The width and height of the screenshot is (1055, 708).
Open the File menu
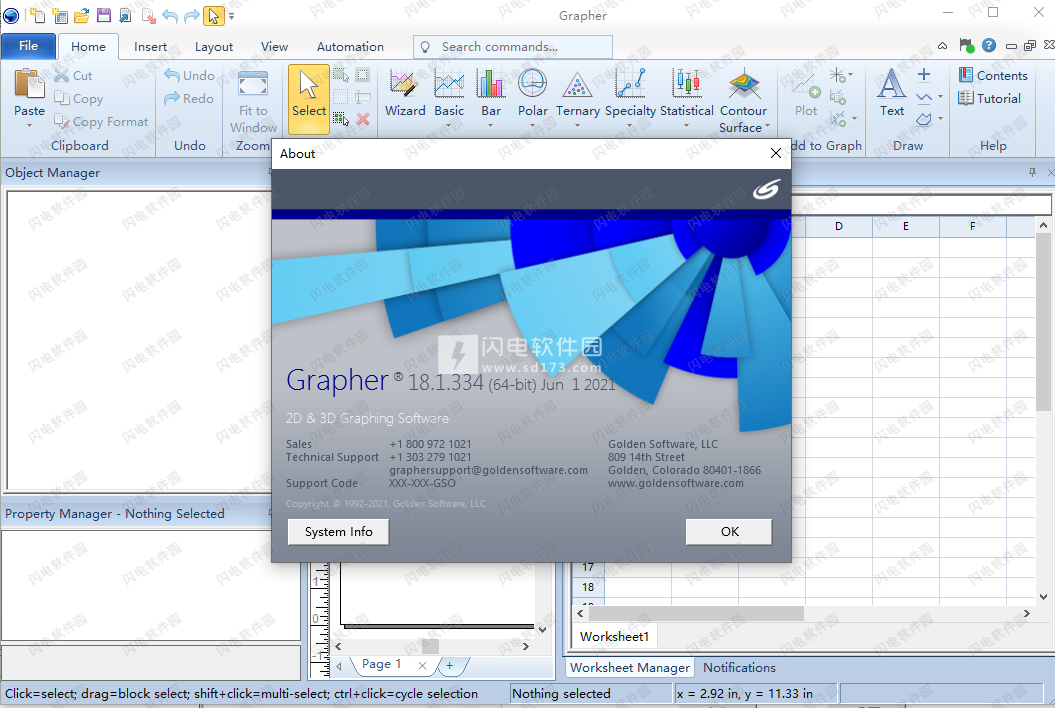coord(28,46)
